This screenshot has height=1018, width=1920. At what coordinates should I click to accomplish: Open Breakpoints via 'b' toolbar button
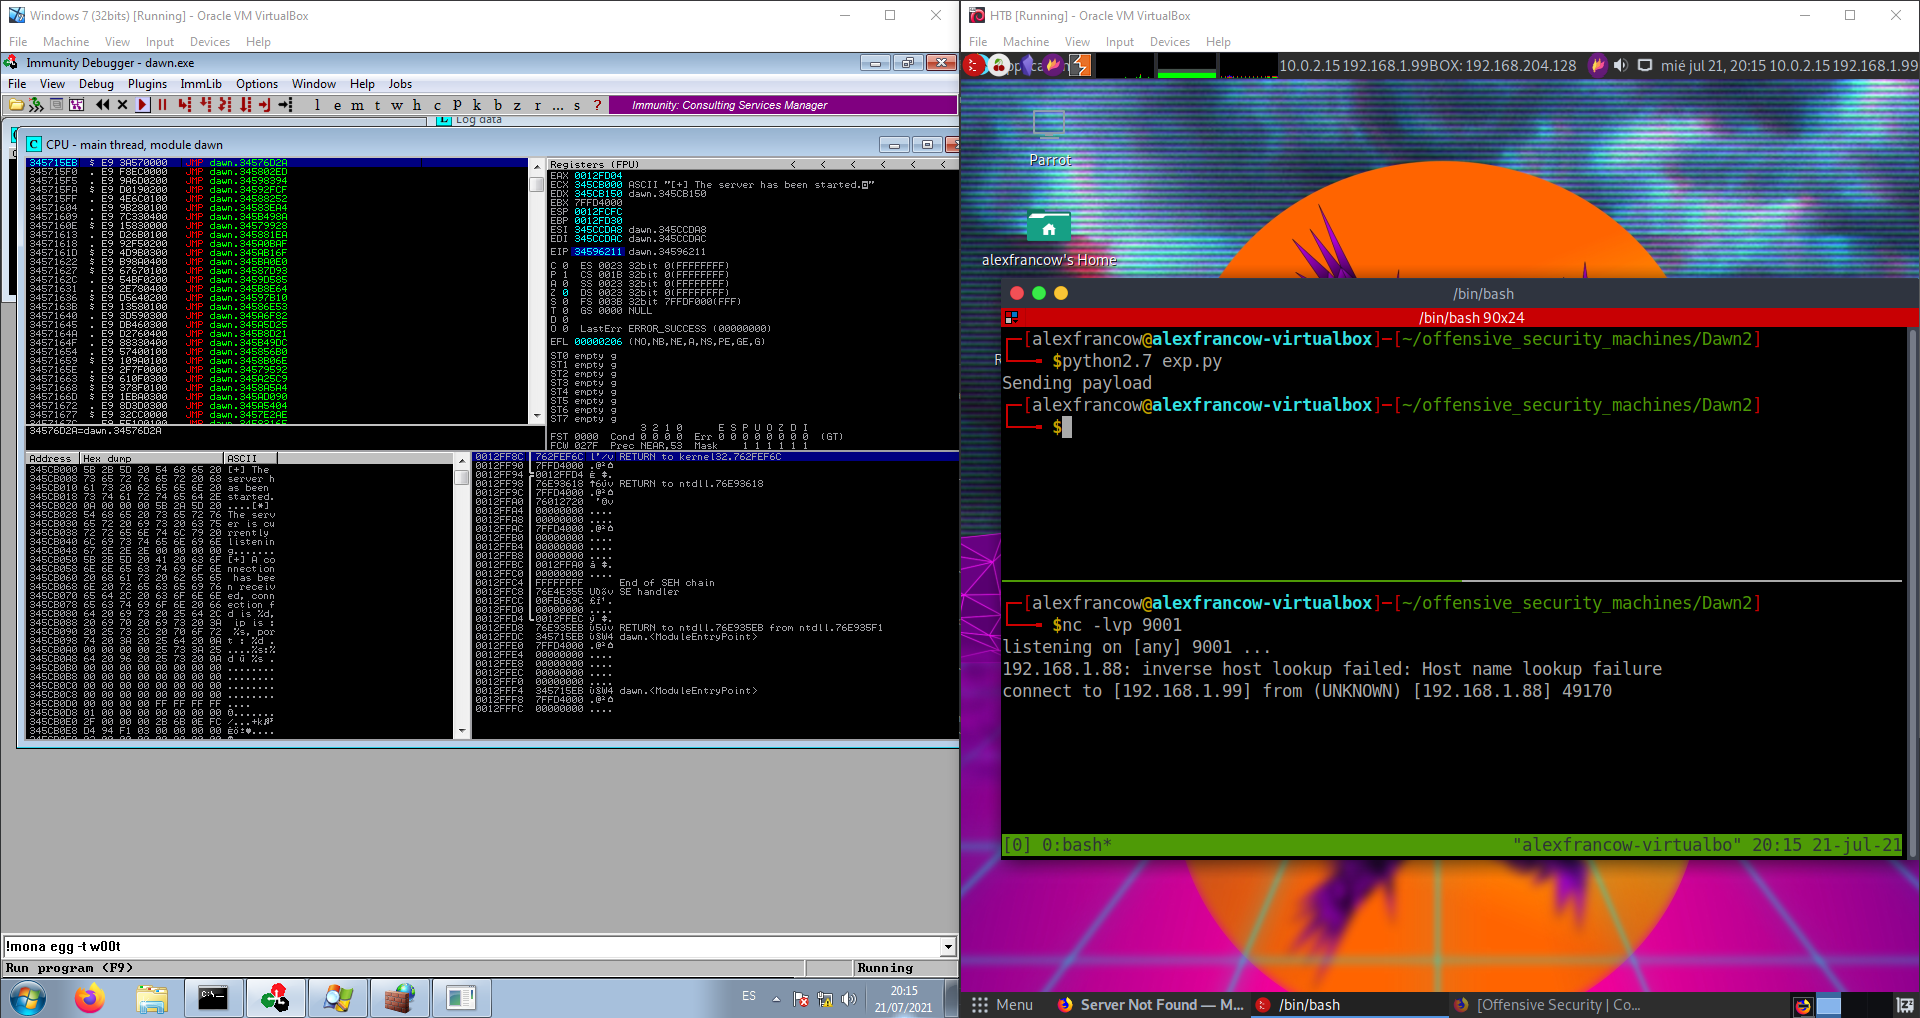[497, 105]
